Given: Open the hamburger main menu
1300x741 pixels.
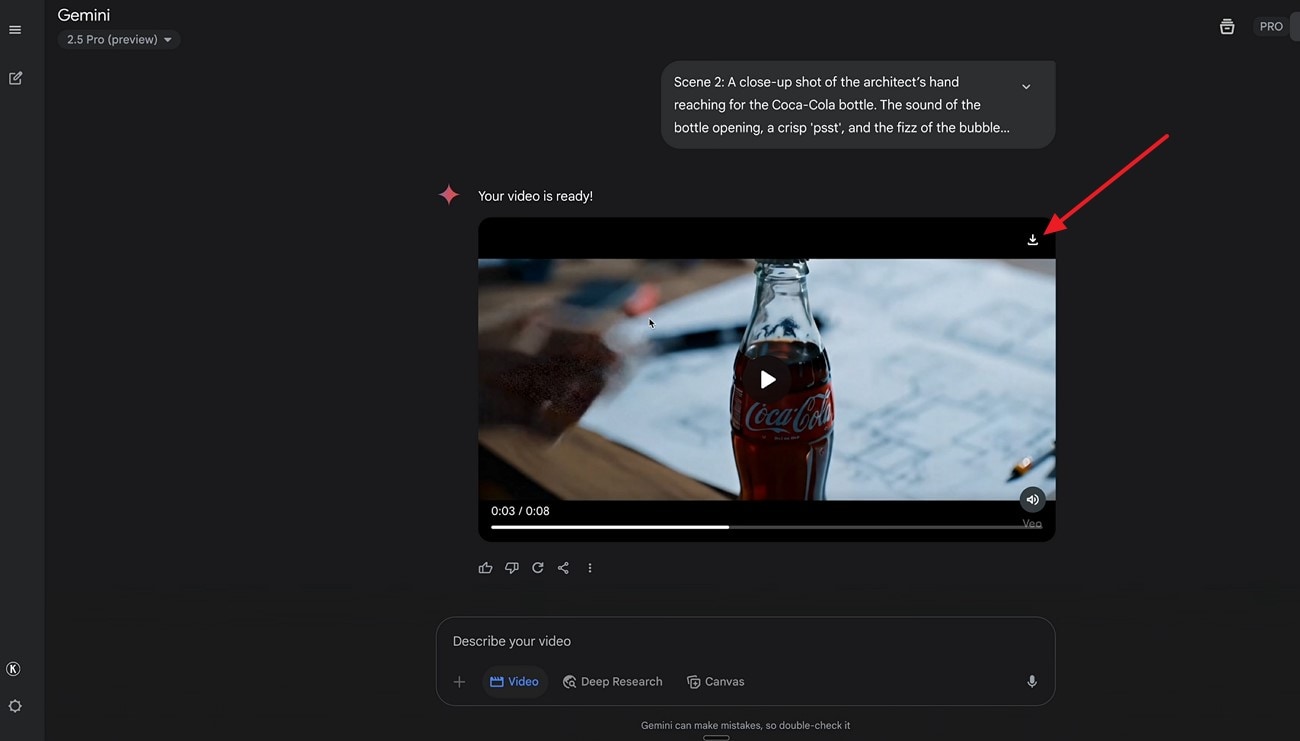Looking at the screenshot, I should [15, 30].
